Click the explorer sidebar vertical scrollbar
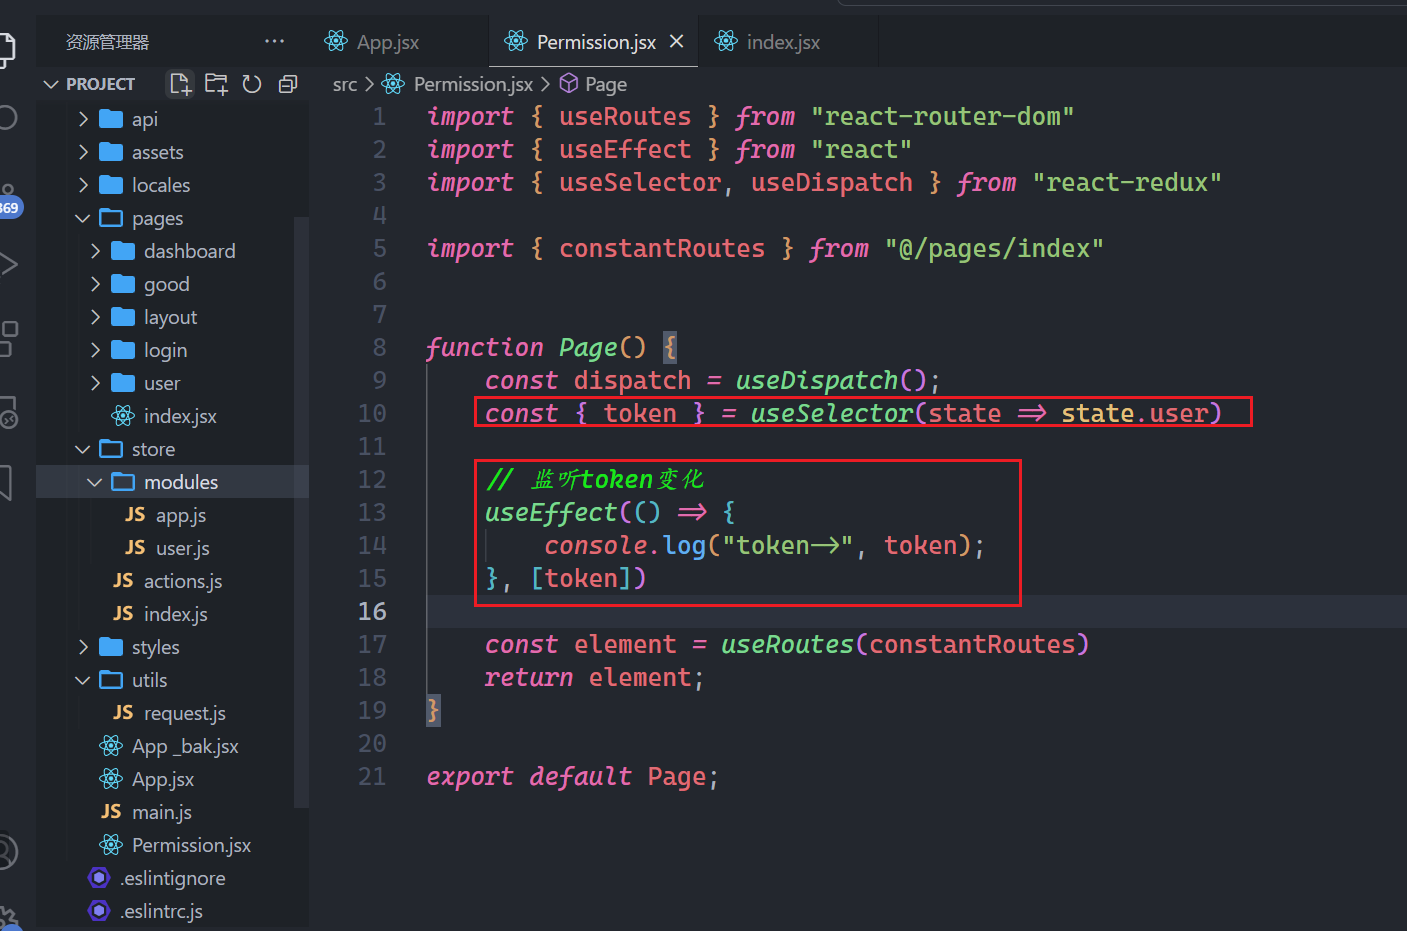 click(x=301, y=510)
